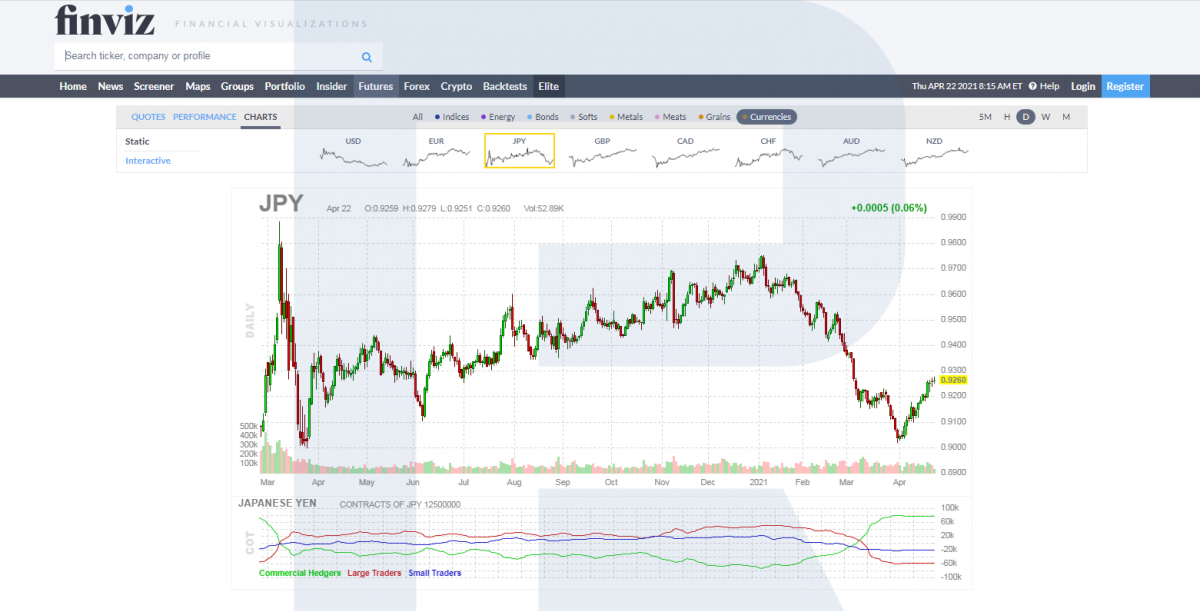
Task: Click the finviz logo
Action: point(103,20)
